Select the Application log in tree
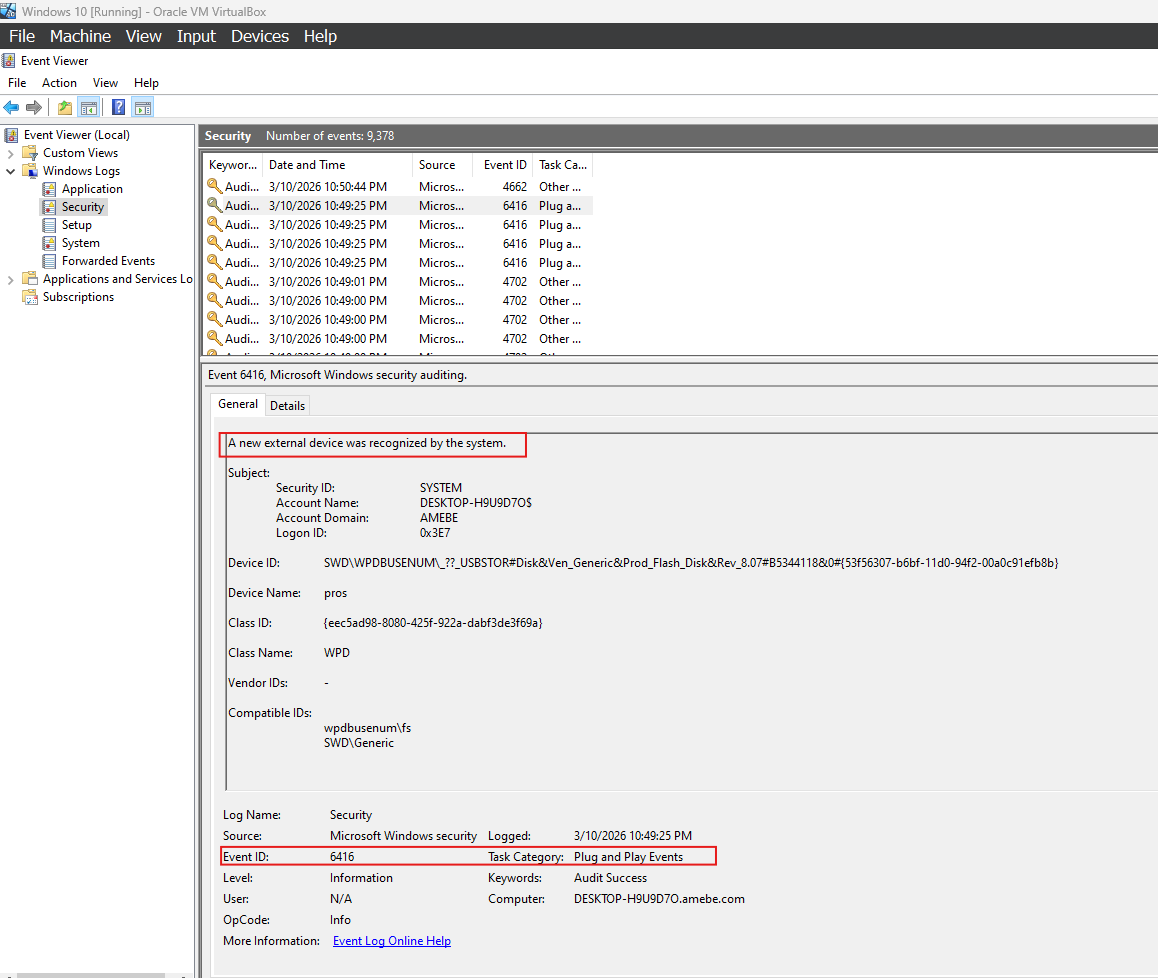Image resolution: width=1158 pixels, height=978 pixels. coord(92,189)
